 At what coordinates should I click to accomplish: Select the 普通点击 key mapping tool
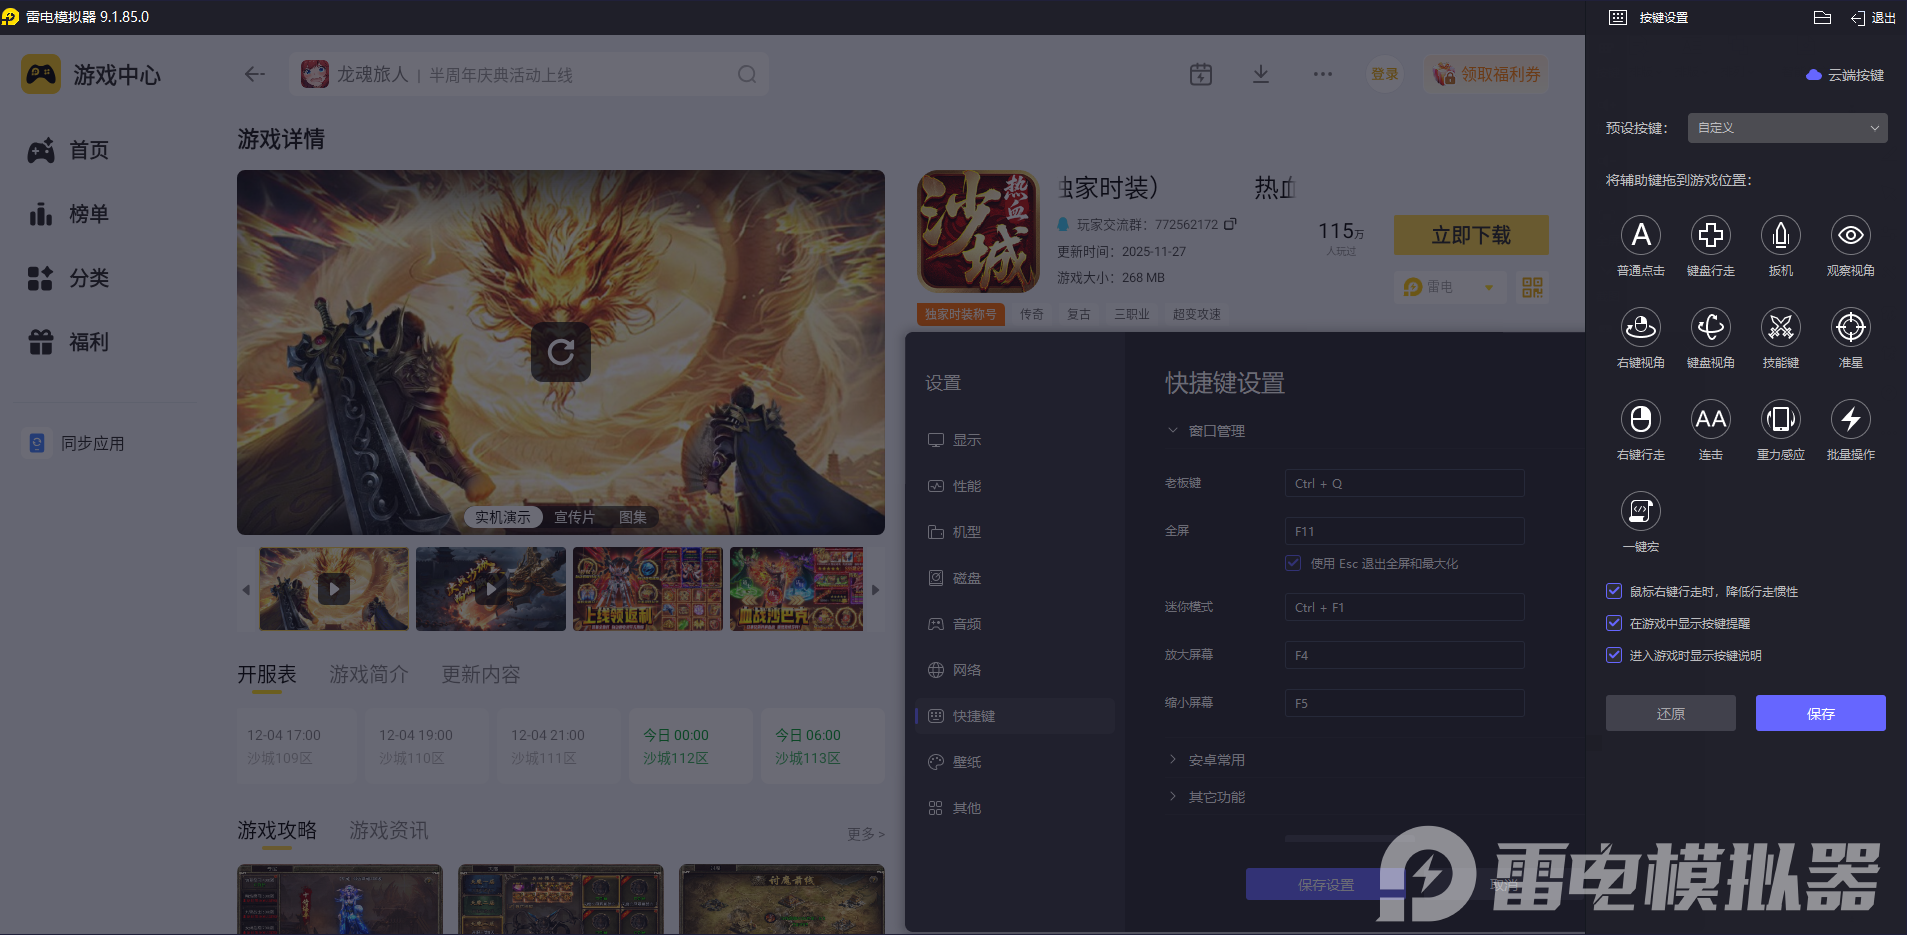[x=1640, y=246]
